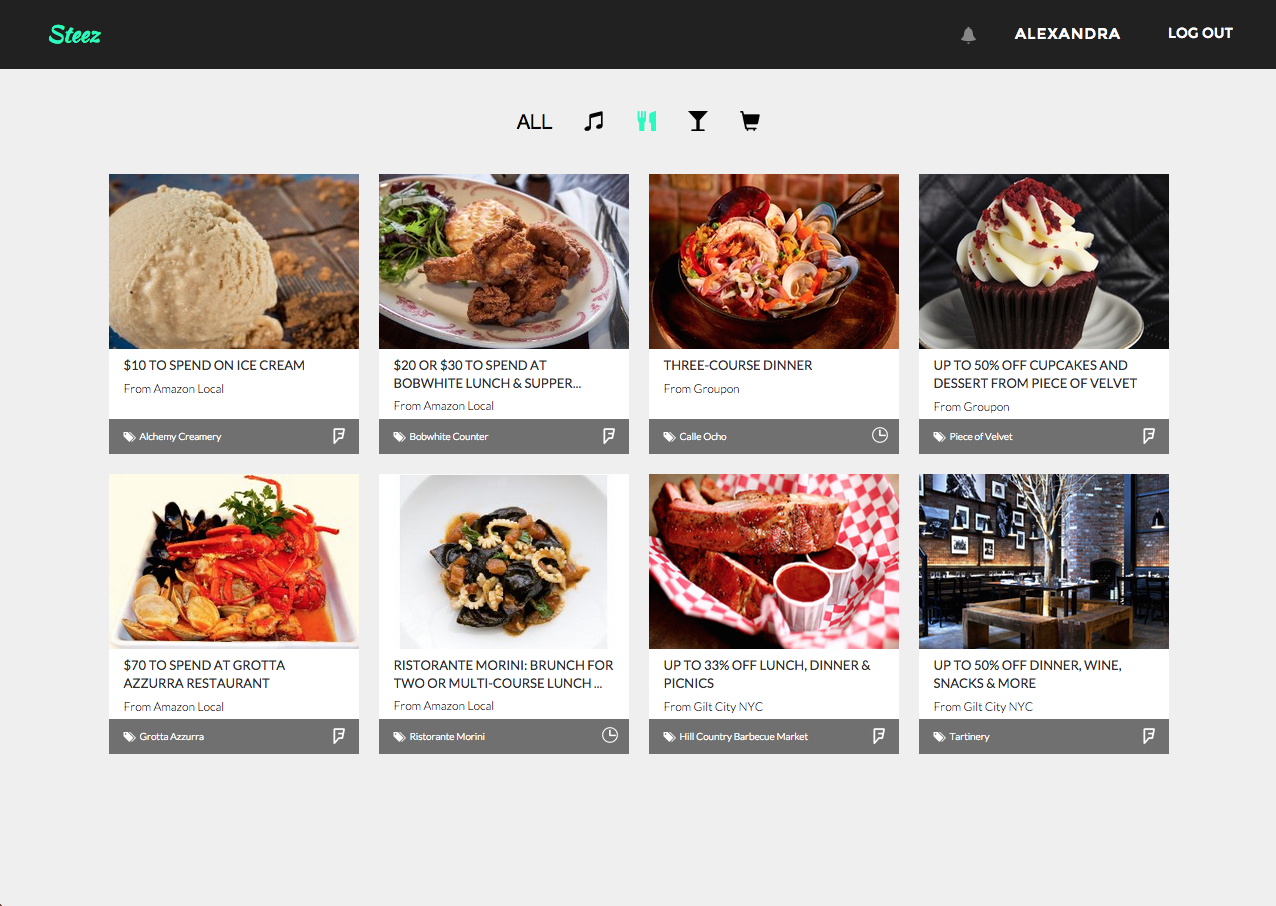Click 'From Amazon Local' under Grotta Azzurra deal
The width and height of the screenshot is (1276, 906).
174,707
